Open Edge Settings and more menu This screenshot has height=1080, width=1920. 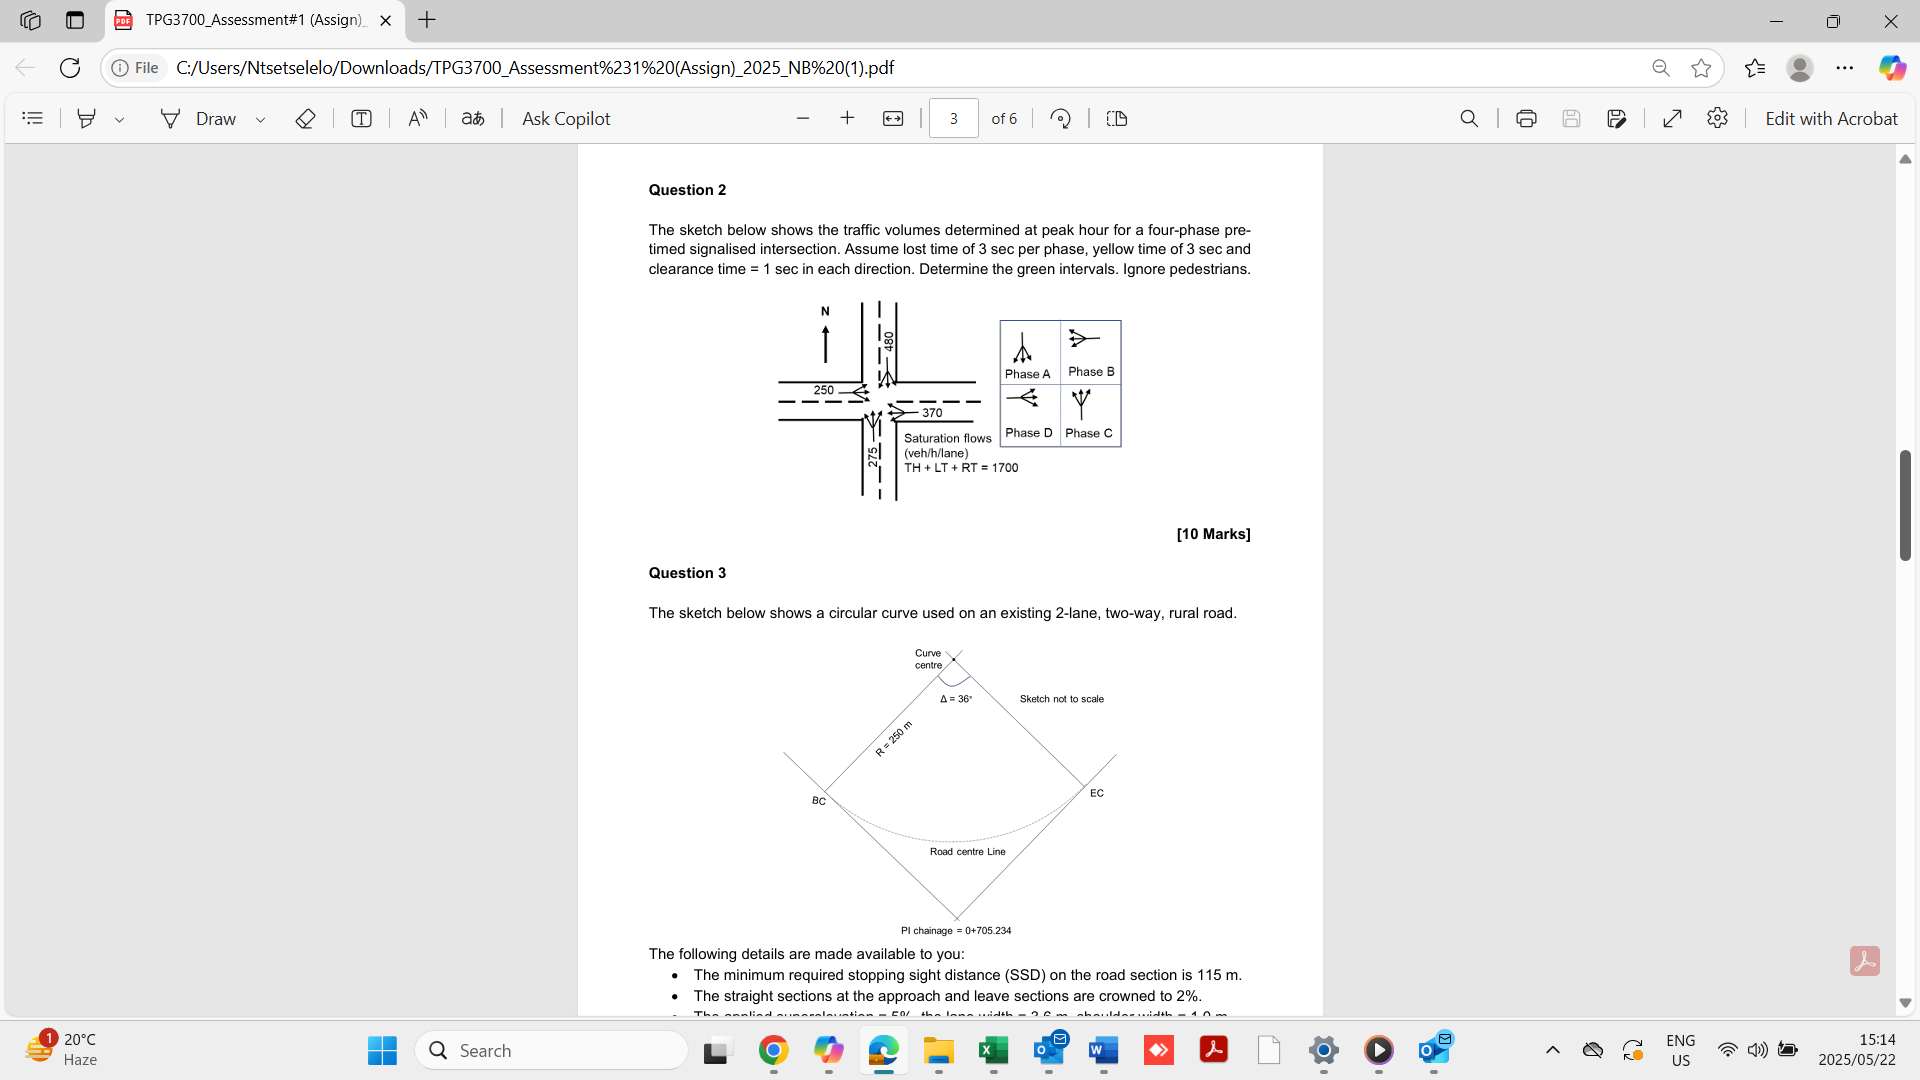point(1845,67)
